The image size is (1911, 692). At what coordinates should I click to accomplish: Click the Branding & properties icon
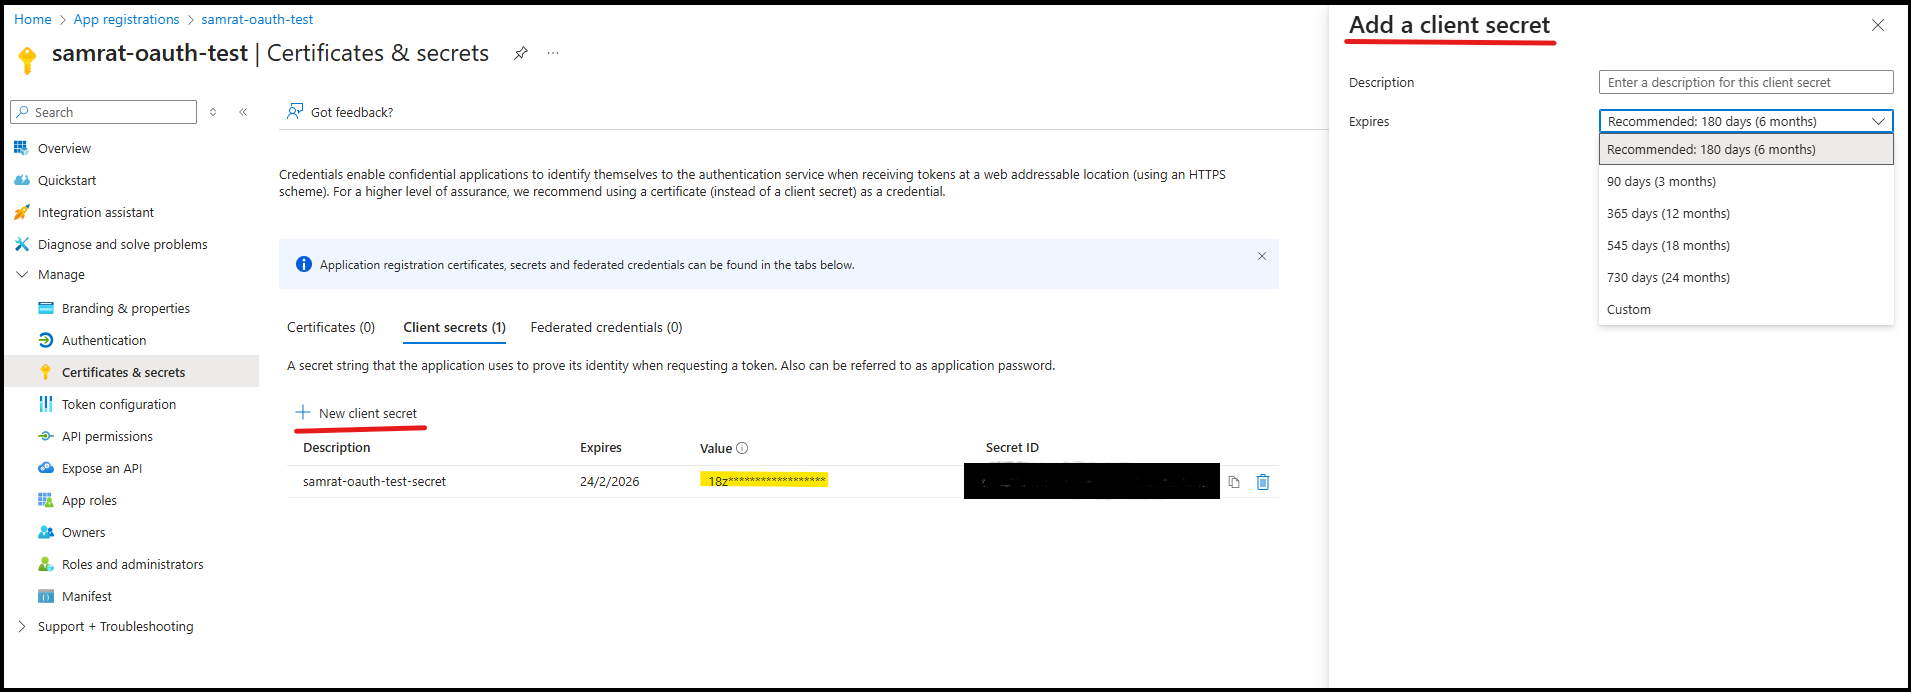[46, 308]
